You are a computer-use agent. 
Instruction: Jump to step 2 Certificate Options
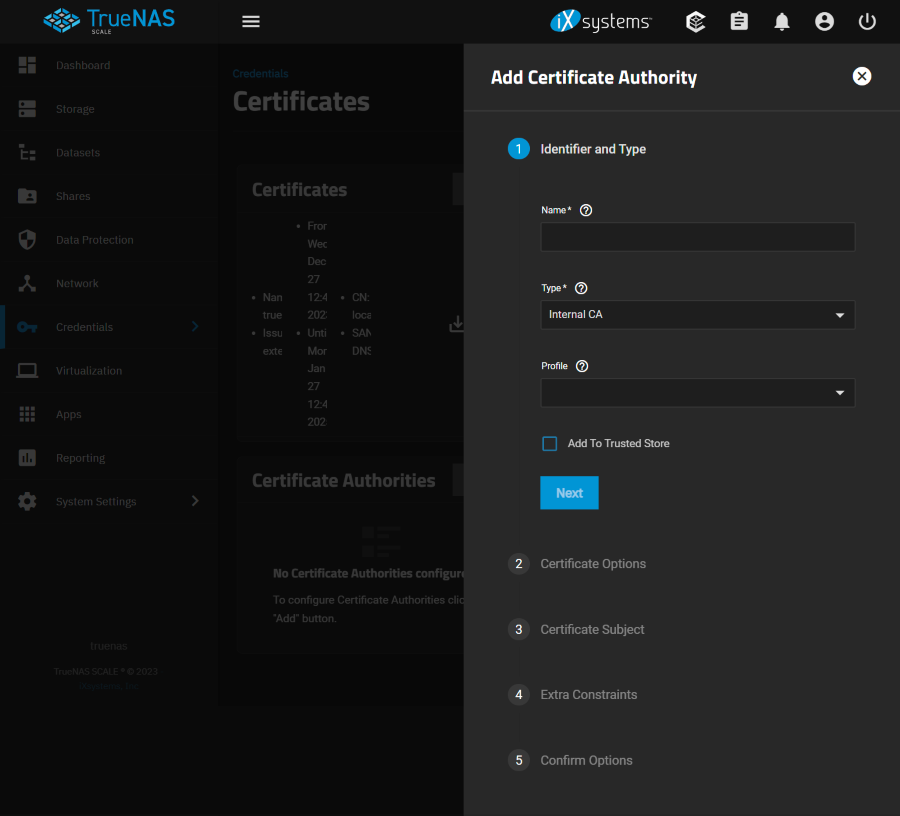592,564
